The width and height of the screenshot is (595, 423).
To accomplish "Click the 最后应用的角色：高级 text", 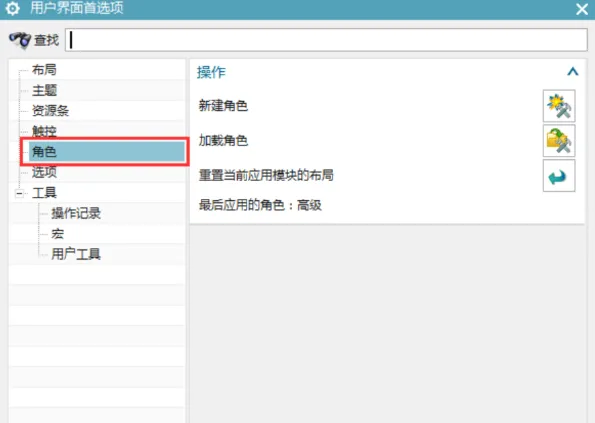I will [x=260, y=205].
